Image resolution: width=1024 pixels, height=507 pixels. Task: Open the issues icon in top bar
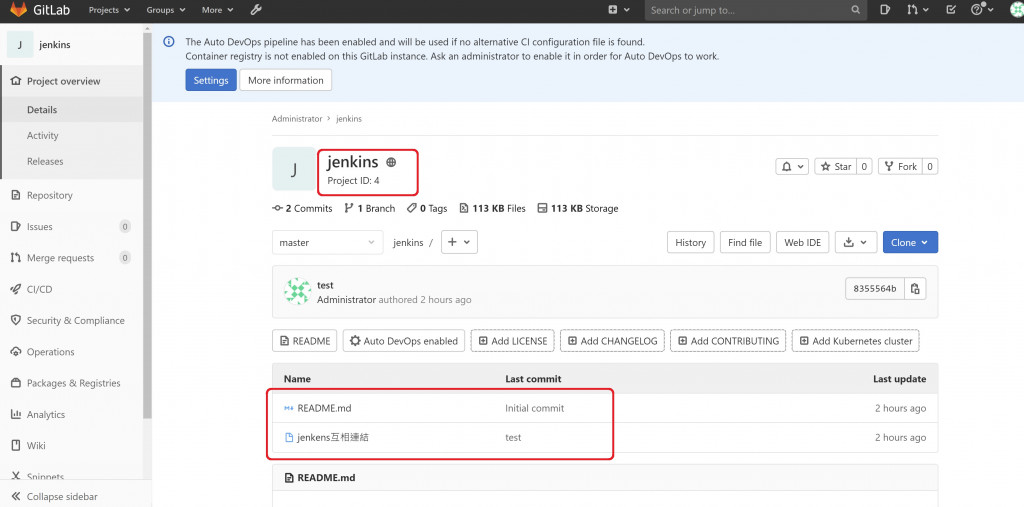point(885,10)
